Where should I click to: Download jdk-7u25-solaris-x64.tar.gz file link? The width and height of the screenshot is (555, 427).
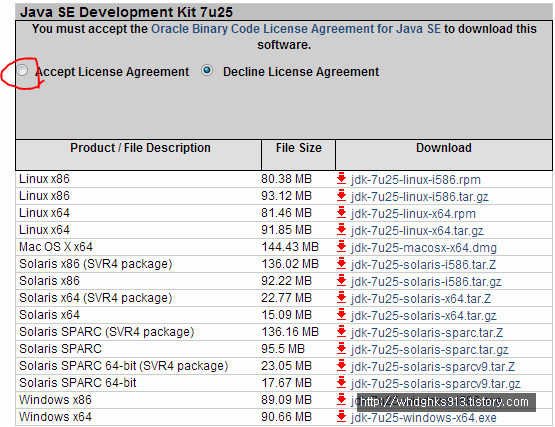point(423,316)
